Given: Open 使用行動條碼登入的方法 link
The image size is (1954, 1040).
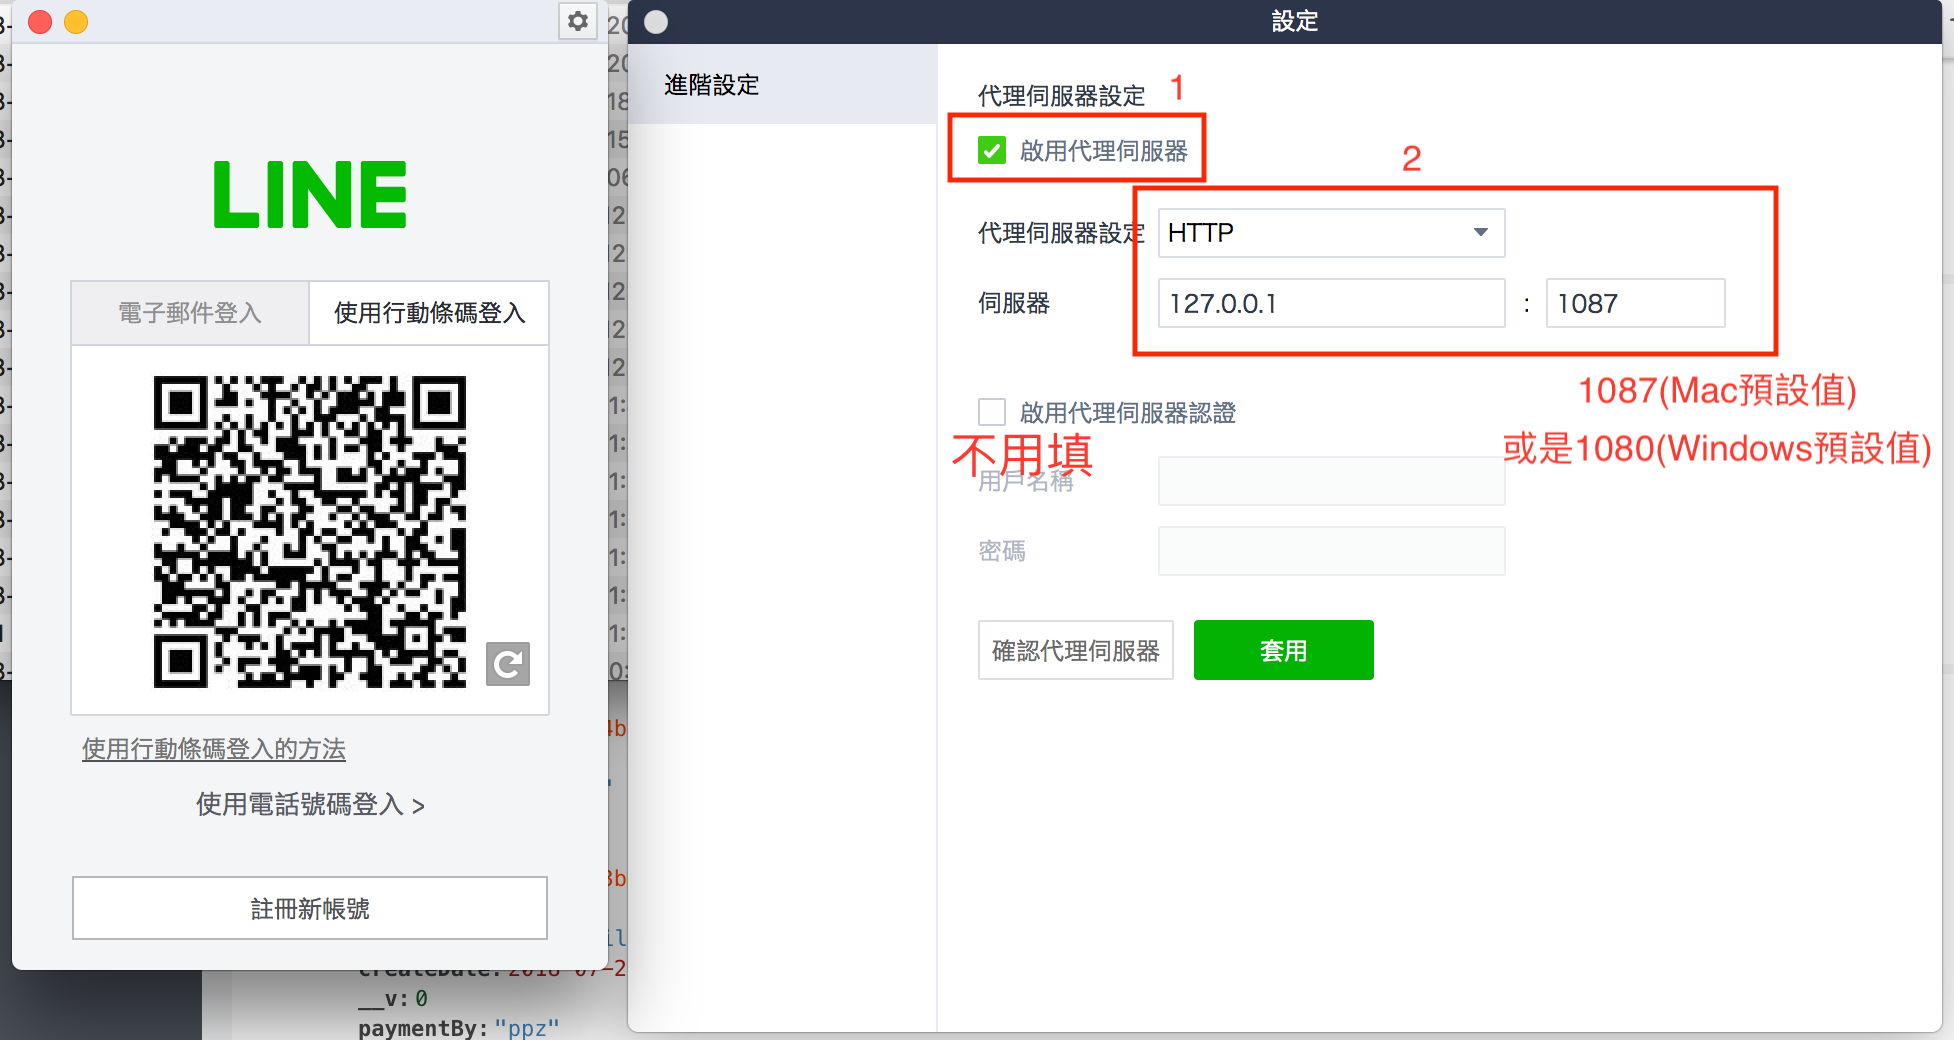Looking at the screenshot, I should [x=213, y=748].
